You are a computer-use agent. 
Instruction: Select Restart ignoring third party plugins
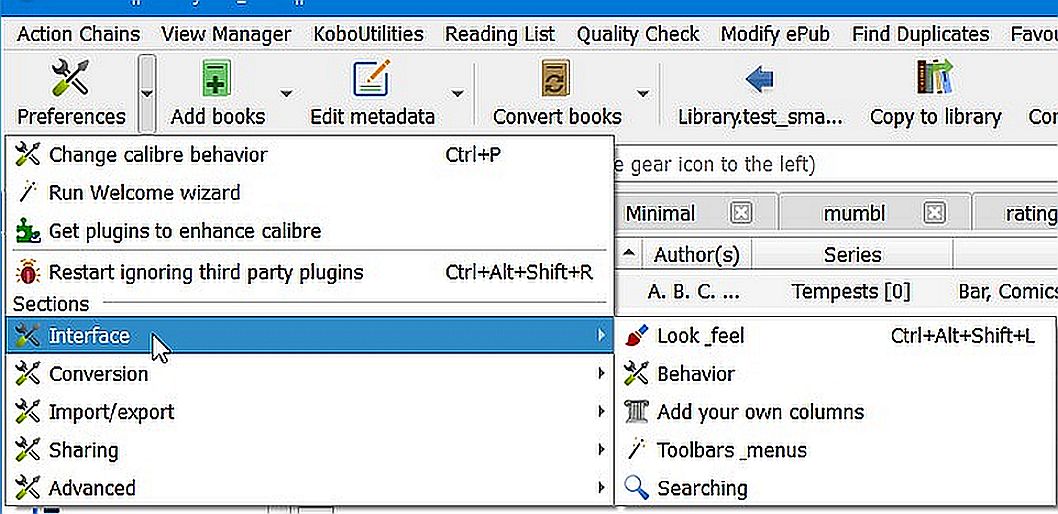tap(310, 273)
